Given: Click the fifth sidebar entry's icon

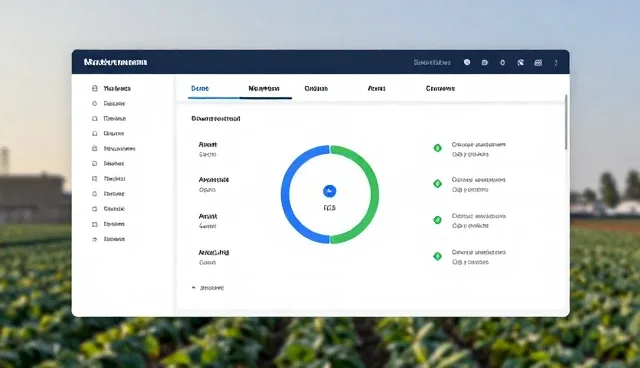Looking at the screenshot, I should tap(95, 149).
